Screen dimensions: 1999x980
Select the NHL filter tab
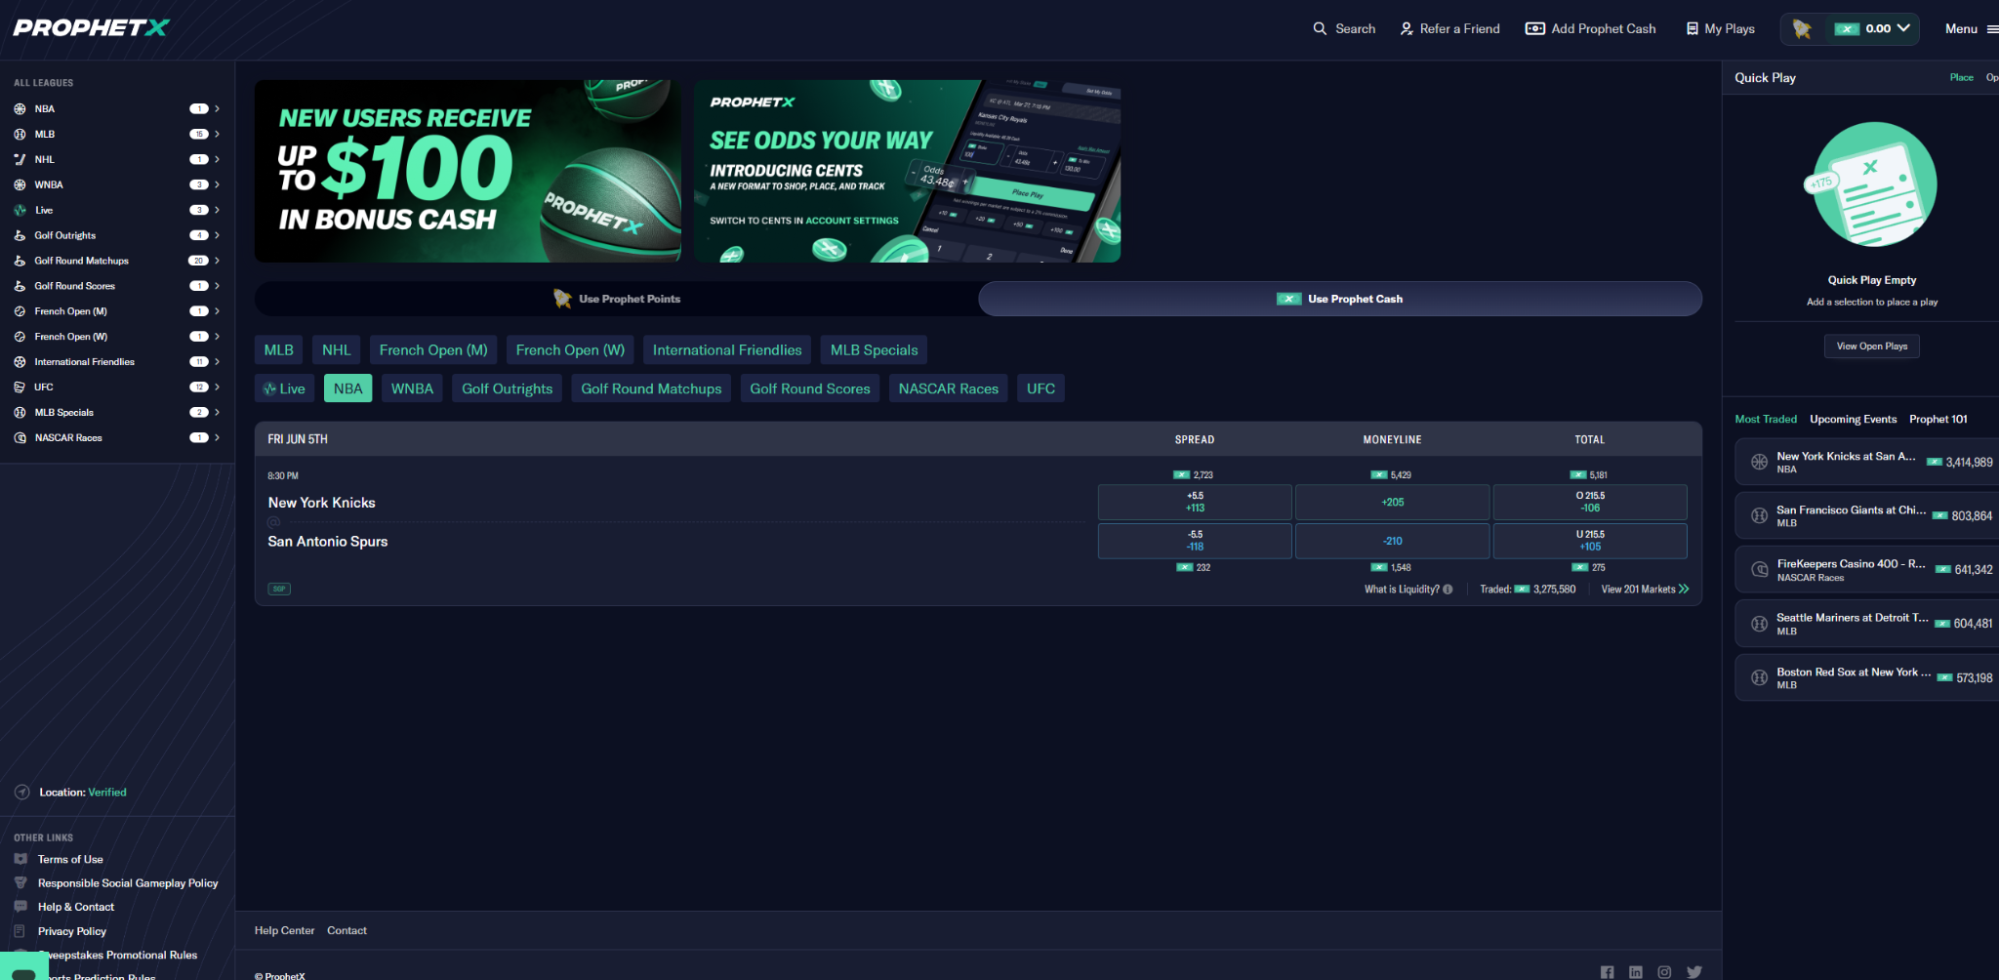tap(336, 350)
